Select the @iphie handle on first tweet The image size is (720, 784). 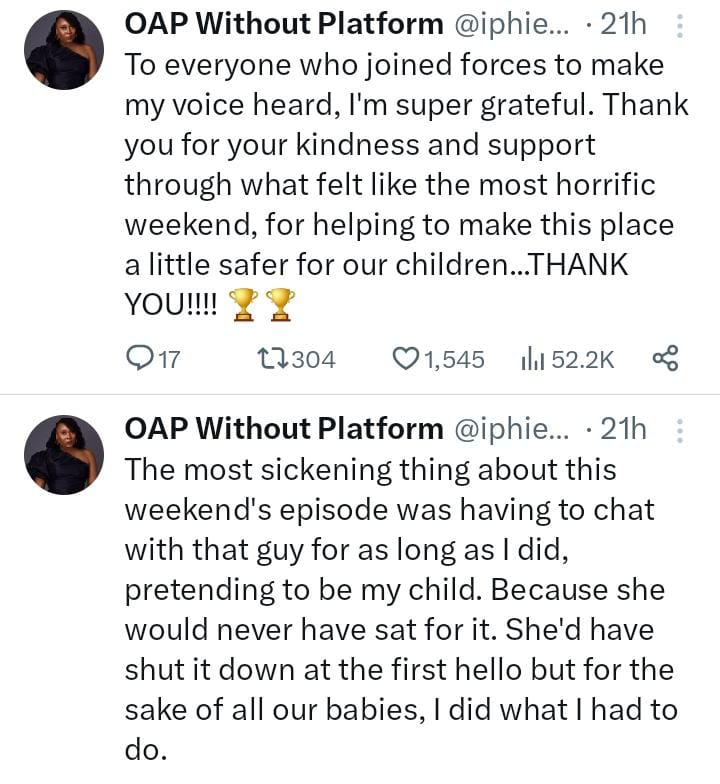click(x=511, y=25)
